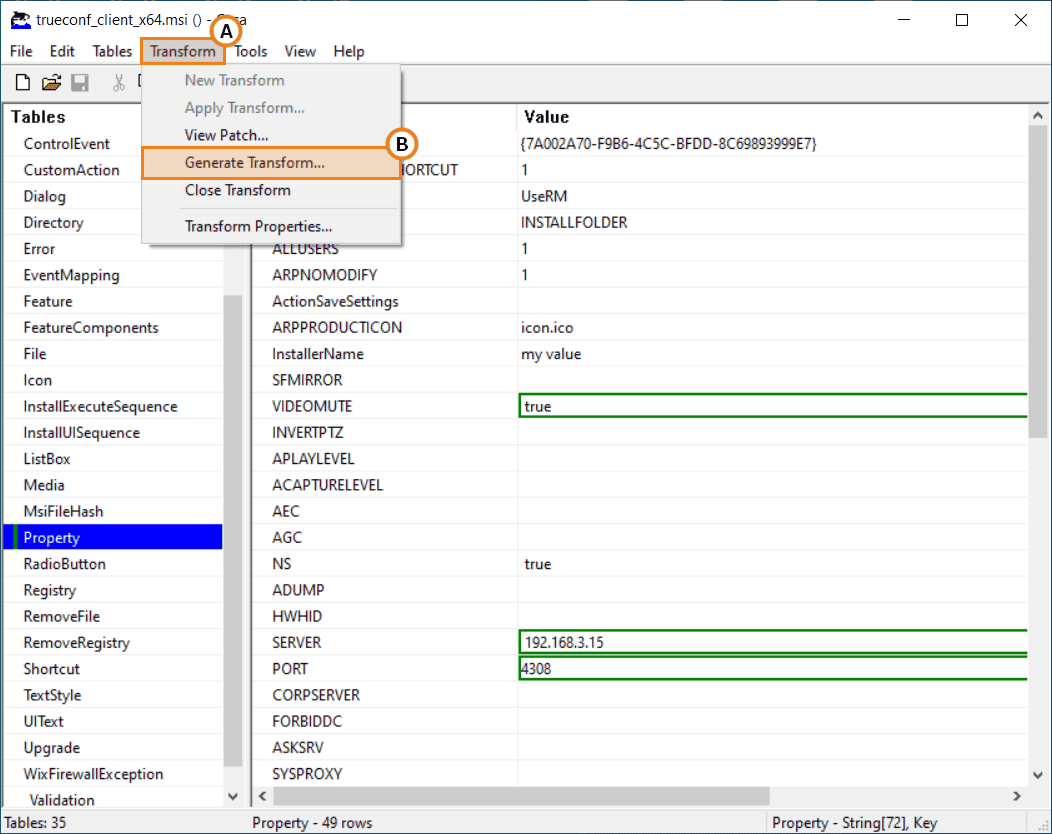Open the Edit menu
Viewport: 1052px width, 834px height.
(62, 51)
